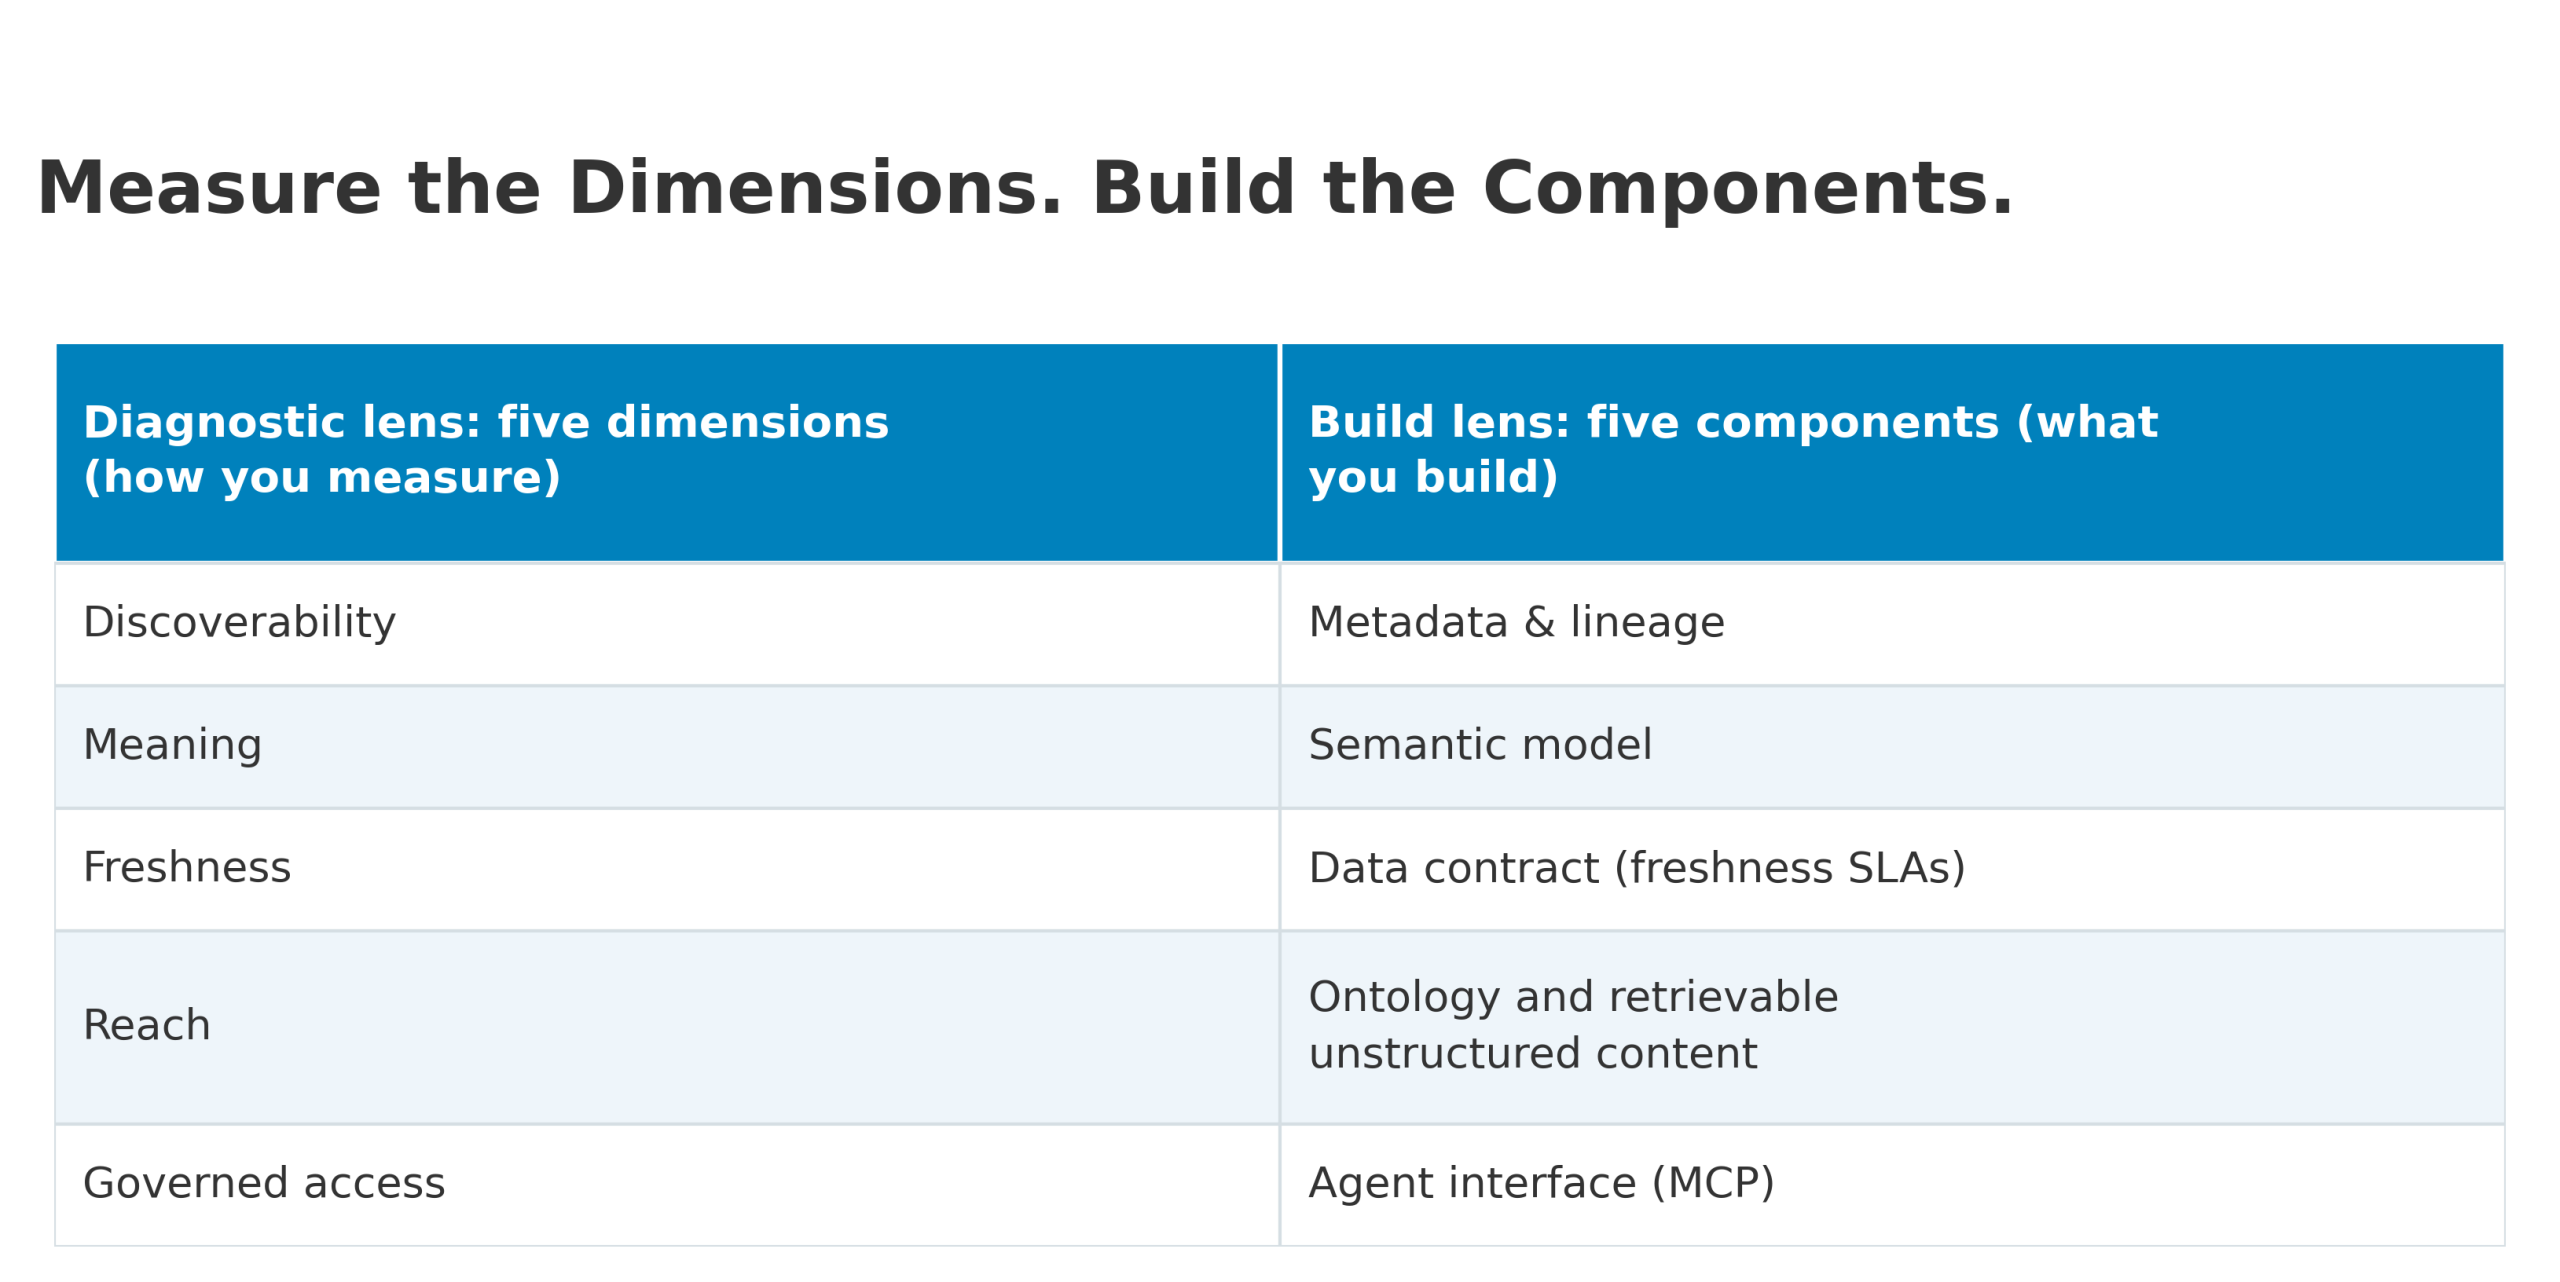Click the 'Discoverability' table cell
This screenshot has width=2560, height=1282.
pyautogui.click(x=666, y=624)
